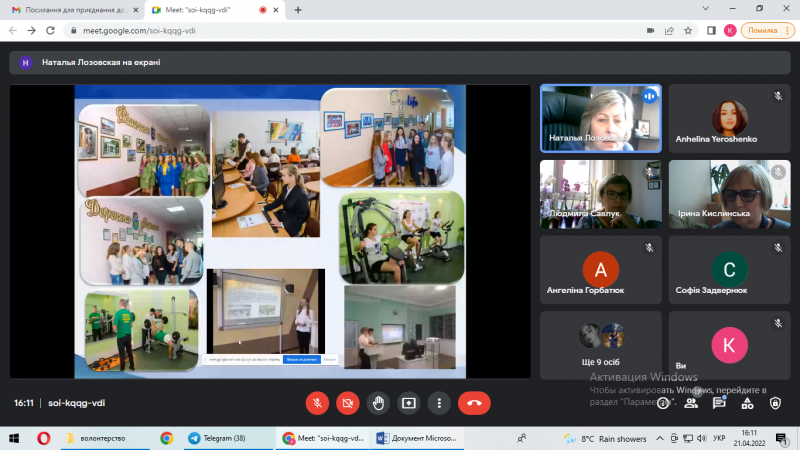Open the Chrome profile avatar K
This screenshot has width=800, height=450.
pos(730,31)
